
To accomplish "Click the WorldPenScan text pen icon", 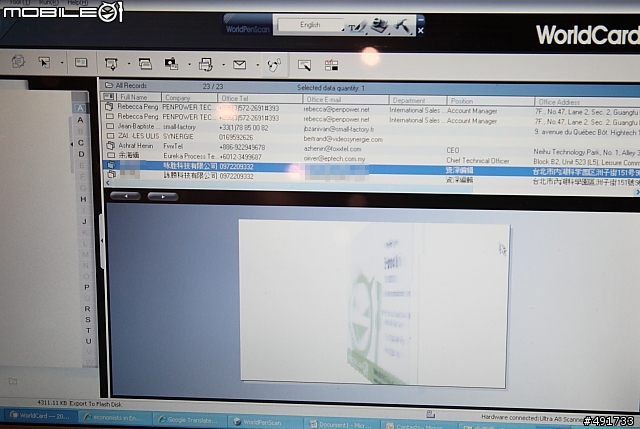I will (x=356, y=27).
